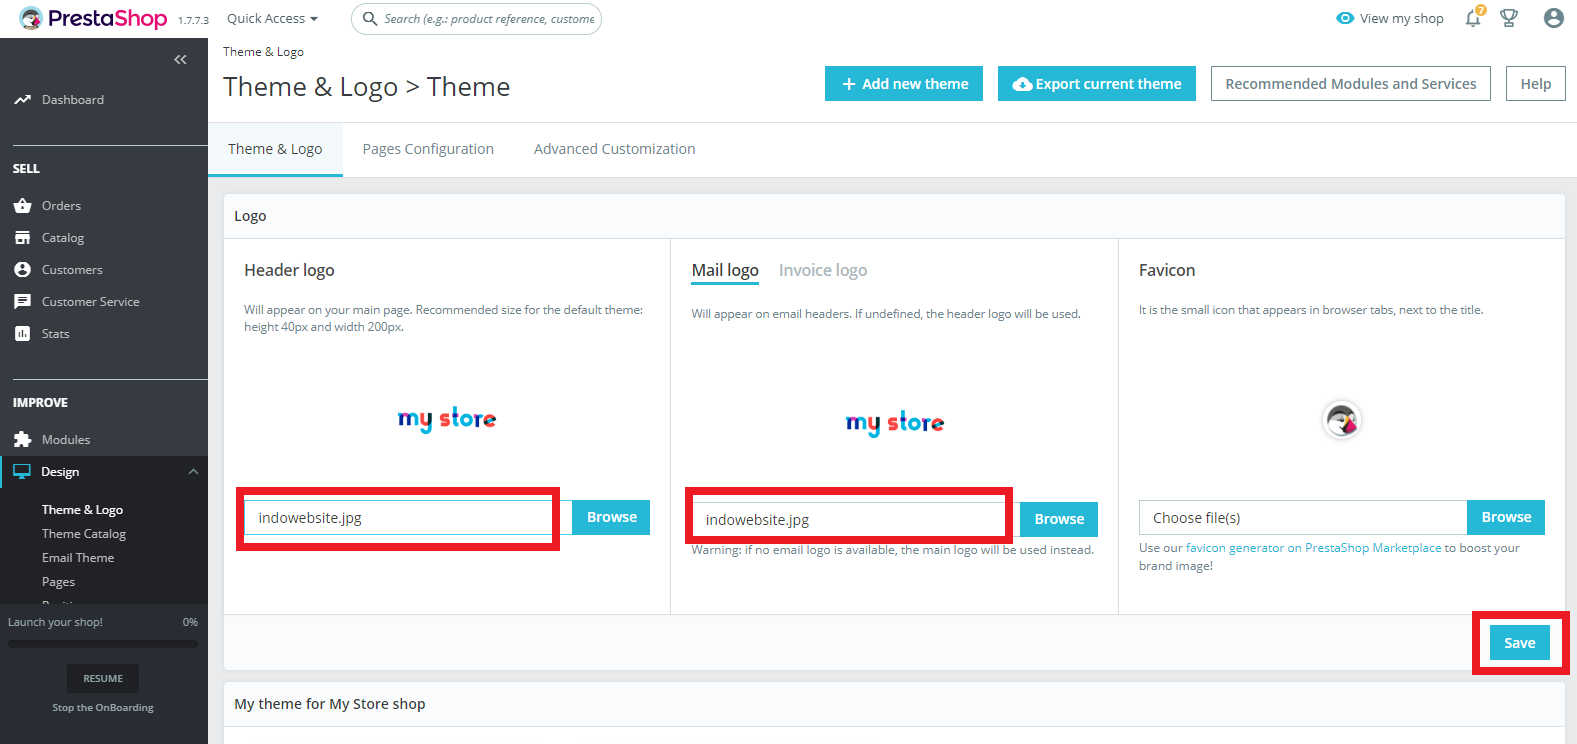Click 'My theme for My Store shop' heading
The height and width of the screenshot is (744, 1577).
tap(330, 704)
